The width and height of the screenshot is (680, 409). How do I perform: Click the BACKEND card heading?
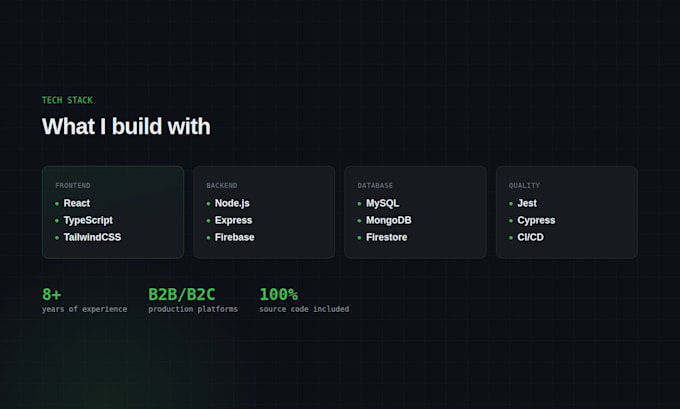pyautogui.click(x=222, y=186)
